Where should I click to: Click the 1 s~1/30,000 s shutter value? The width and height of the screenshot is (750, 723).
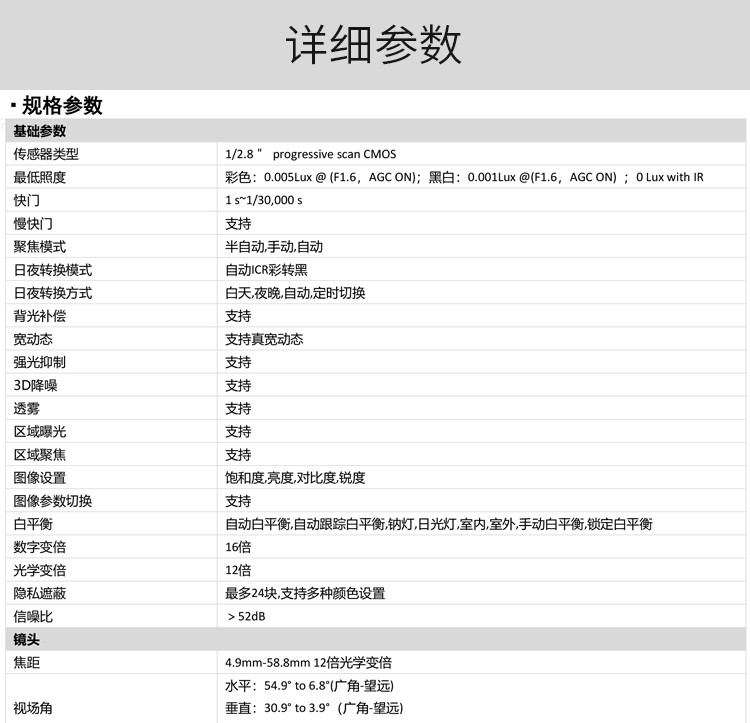[264, 200]
